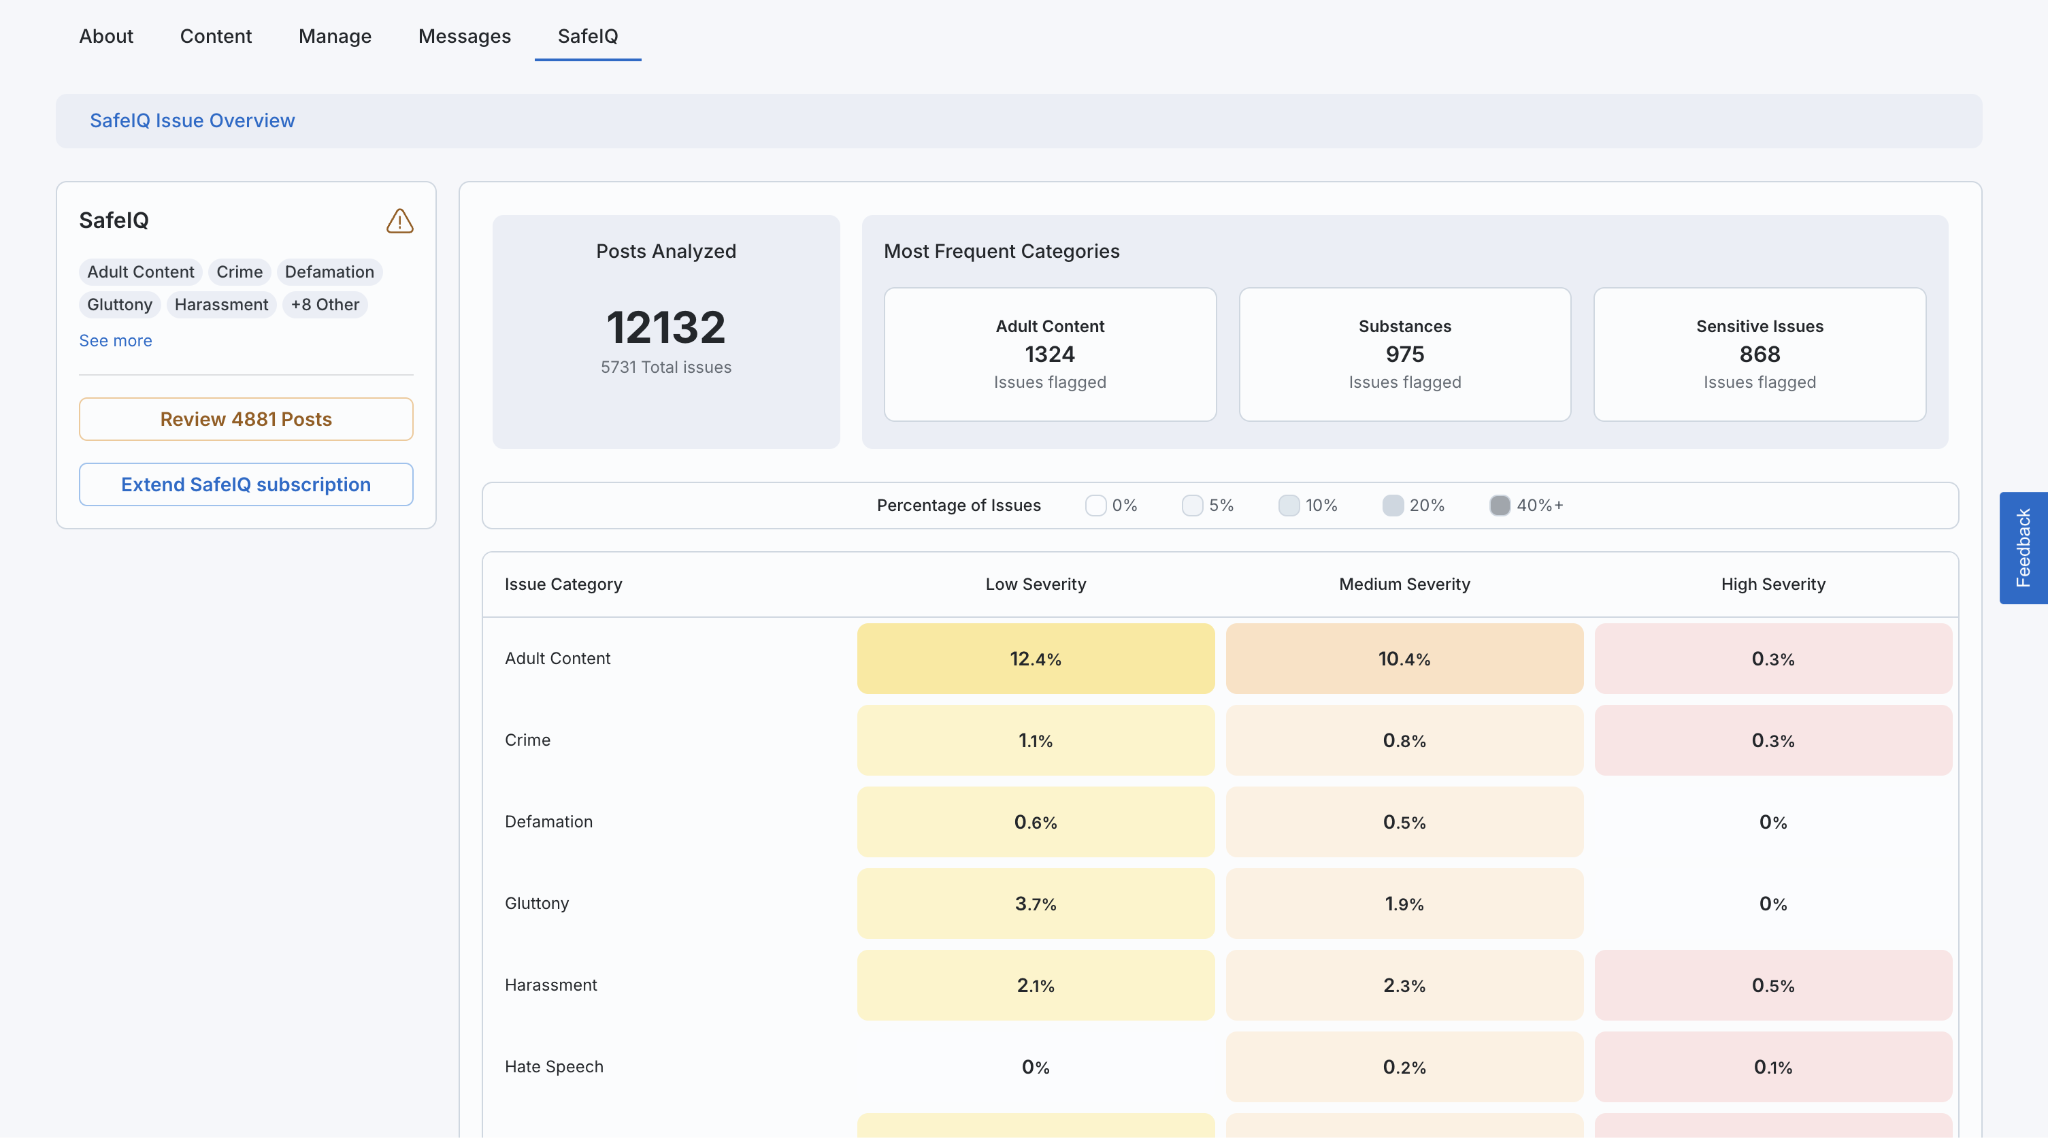Click Extend SafeIQ subscription button
Screen dimensions: 2048x1138
pos(246,484)
